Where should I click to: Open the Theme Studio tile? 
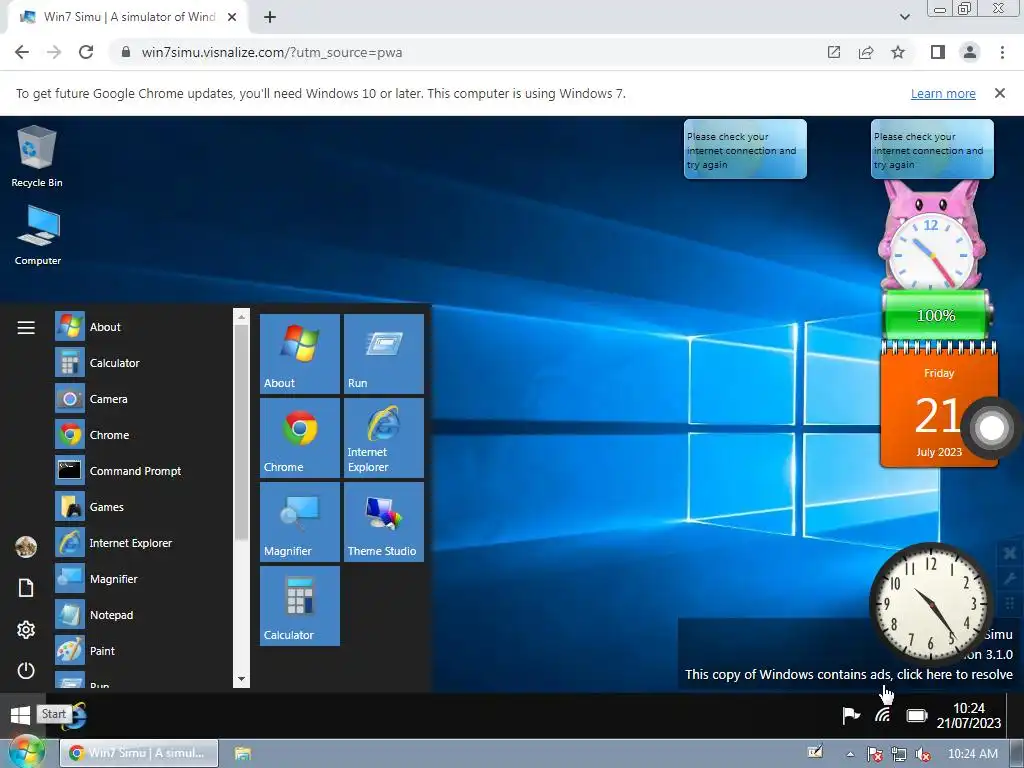[x=384, y=522]
